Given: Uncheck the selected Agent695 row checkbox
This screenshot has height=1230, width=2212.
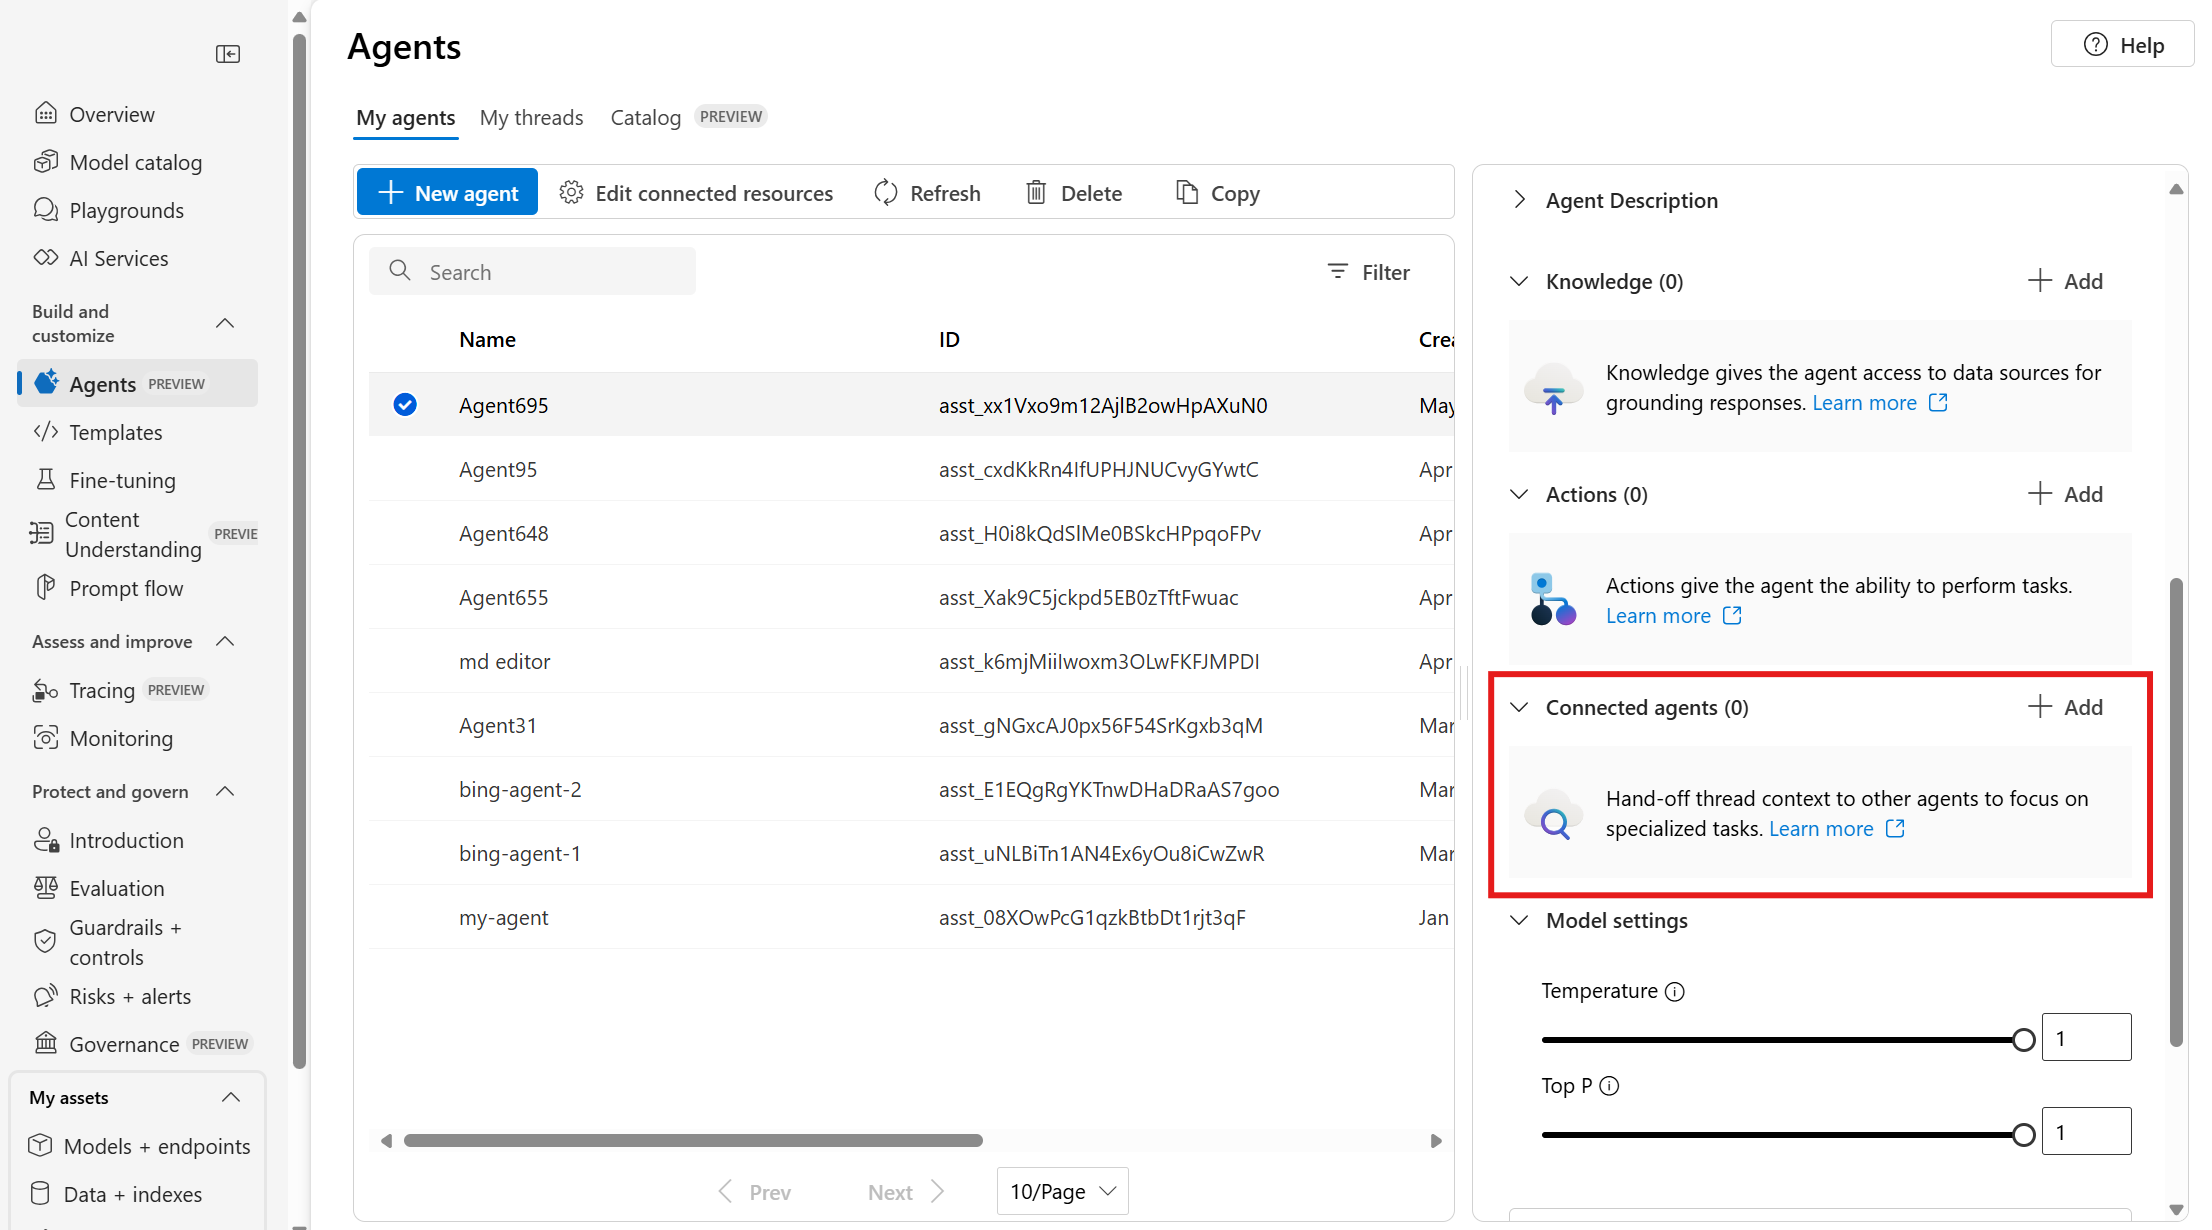Looking at the screenshot, I should click(405, 404).
